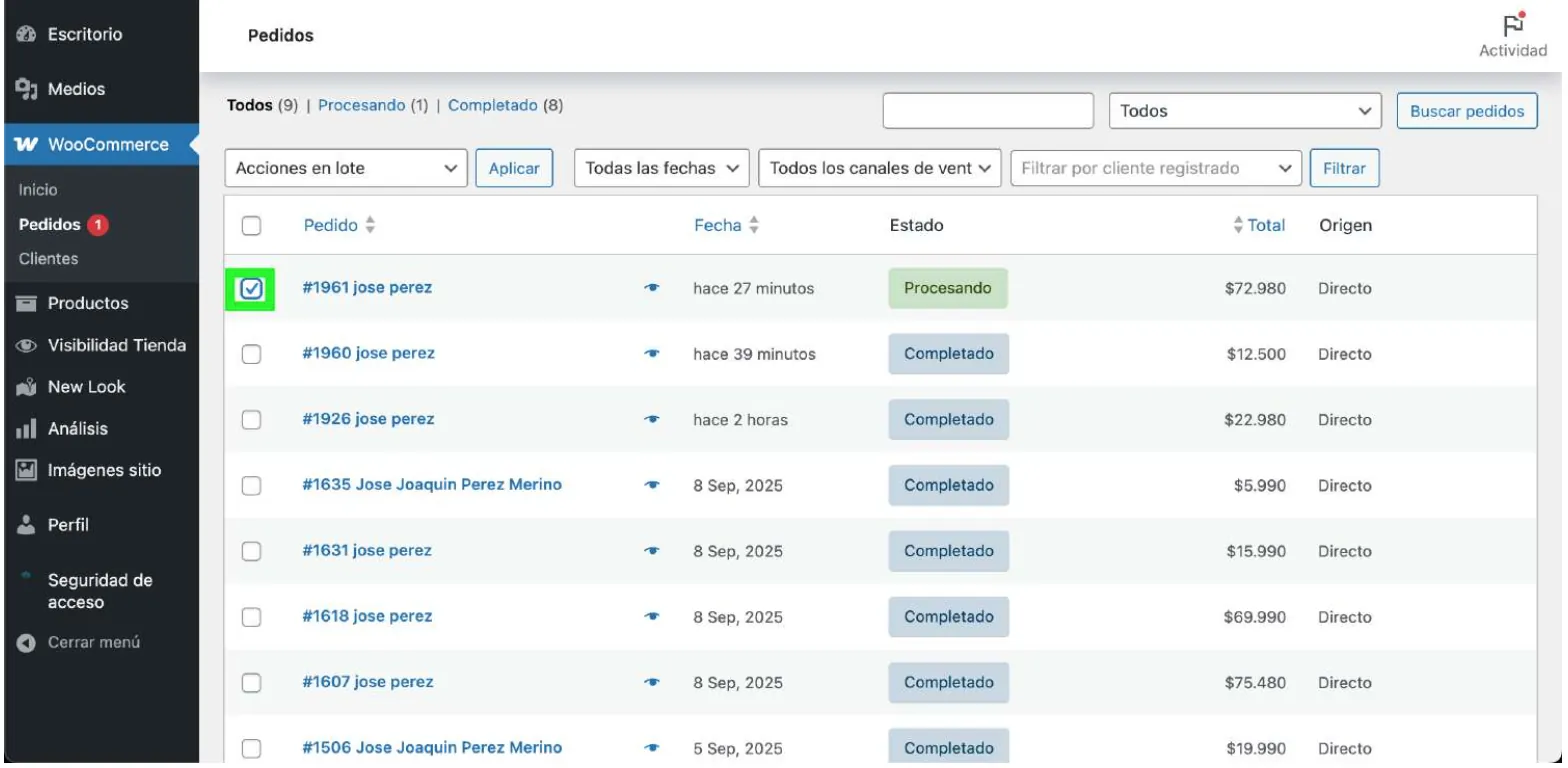Open order #1506 Jose Joaquin Perez Merino
This screenshot has width=1568, height=768.
(x=432, y=747)
